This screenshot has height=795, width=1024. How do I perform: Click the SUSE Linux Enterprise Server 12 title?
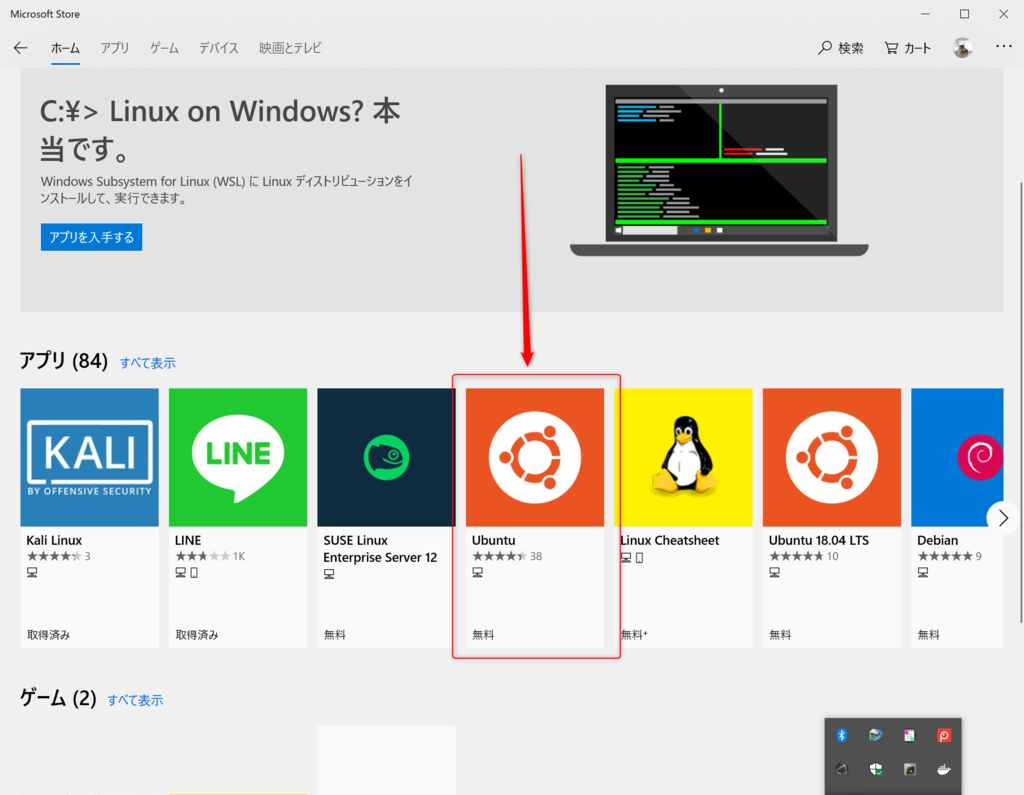[x=380, y=549]
